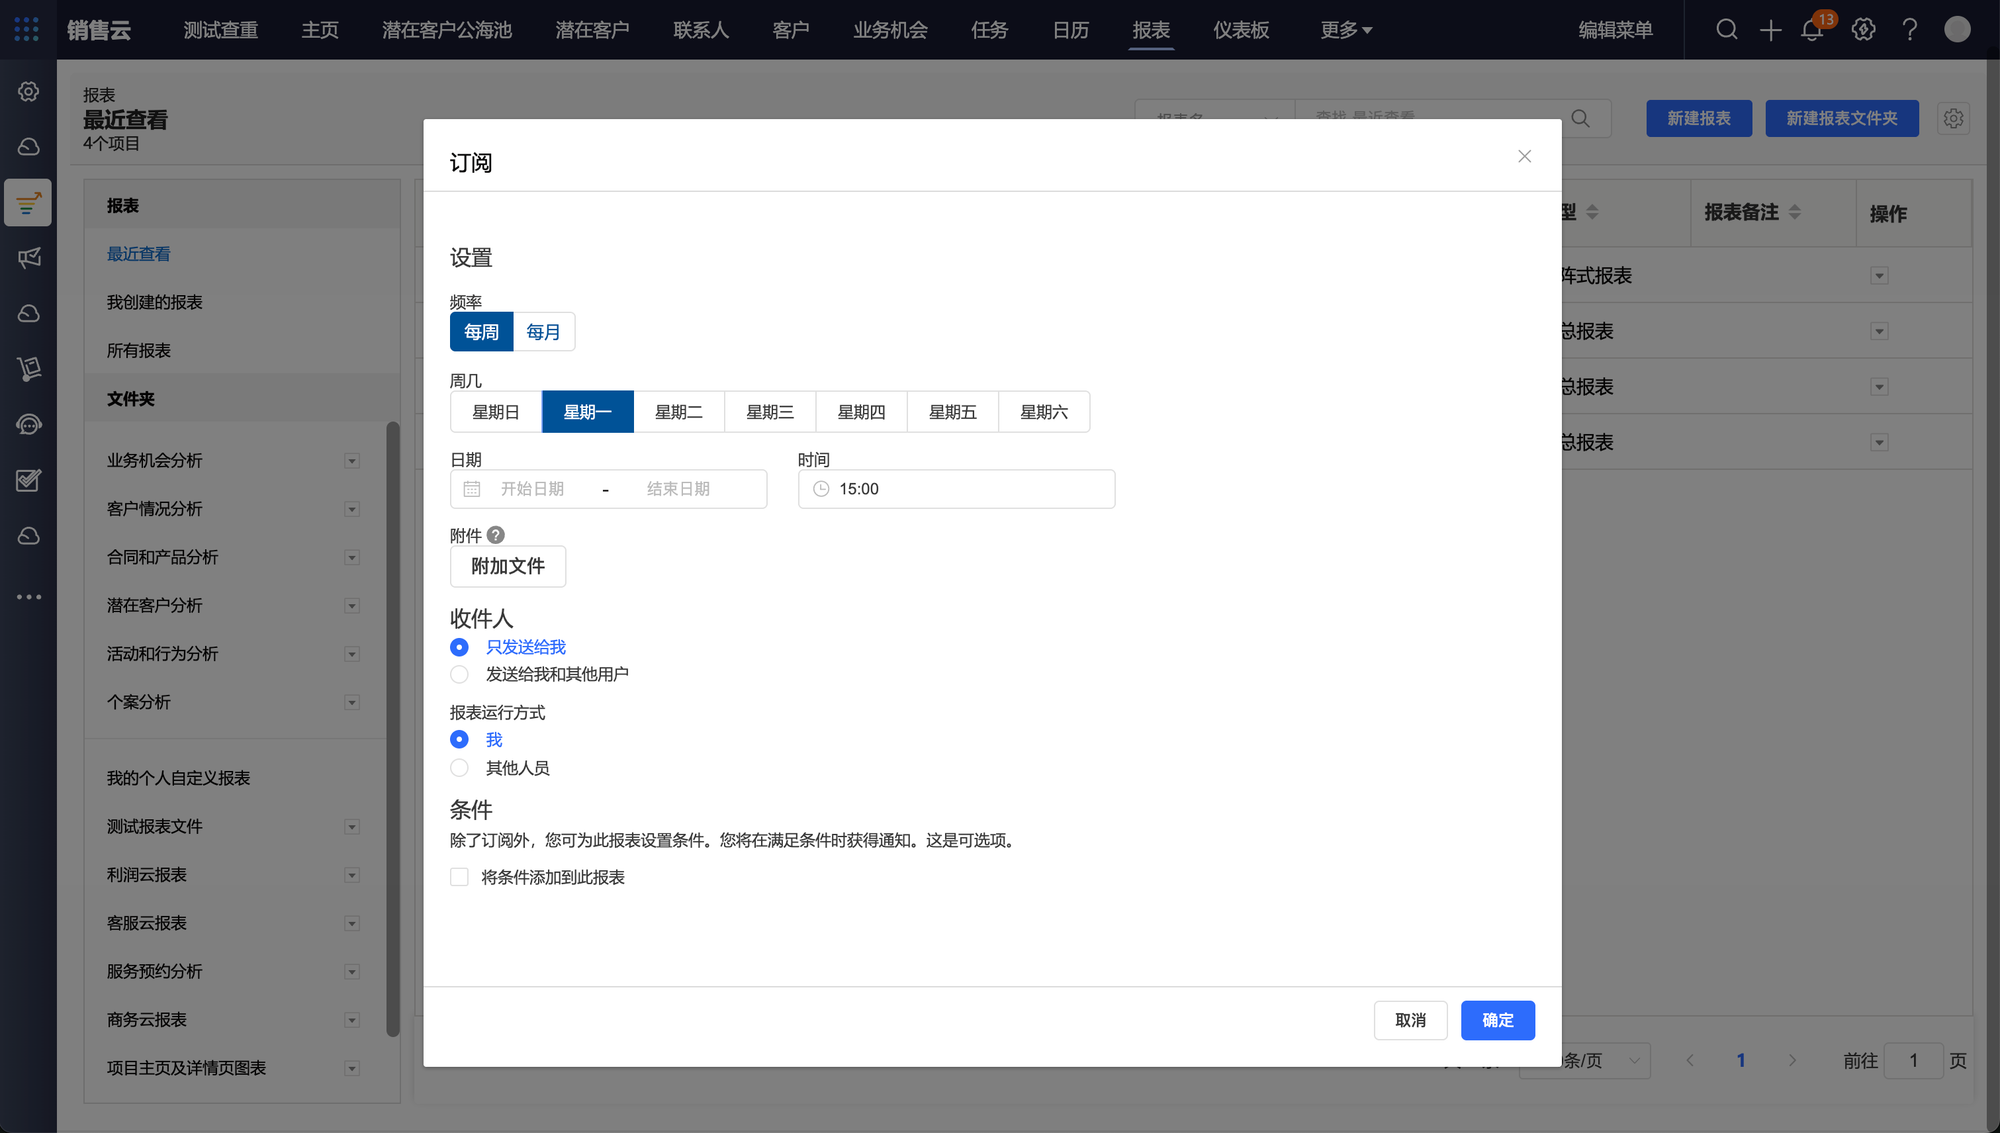Click the help question mark next to 附件
Viewport: 2000px width, 1133px height.
click(x=496, y=535)
